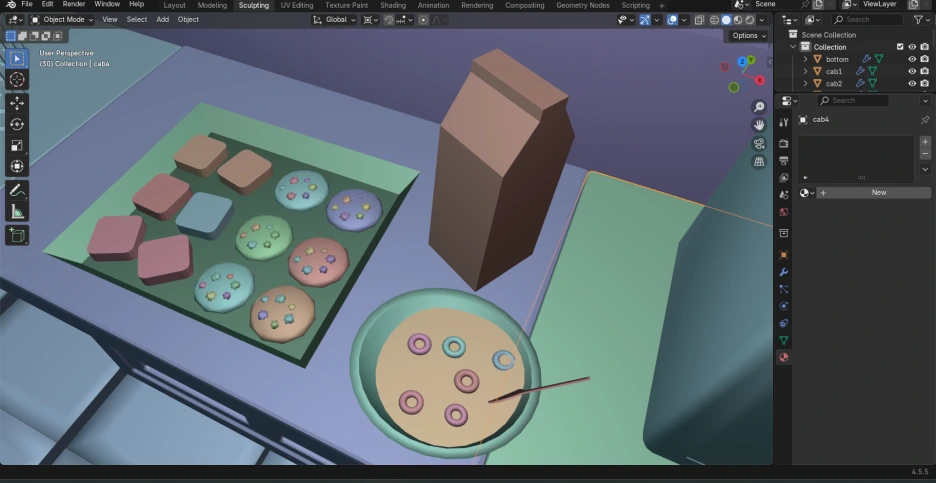936x483 pixels.
Task: Open the View Layer properties tab
Action: point(784,177)
